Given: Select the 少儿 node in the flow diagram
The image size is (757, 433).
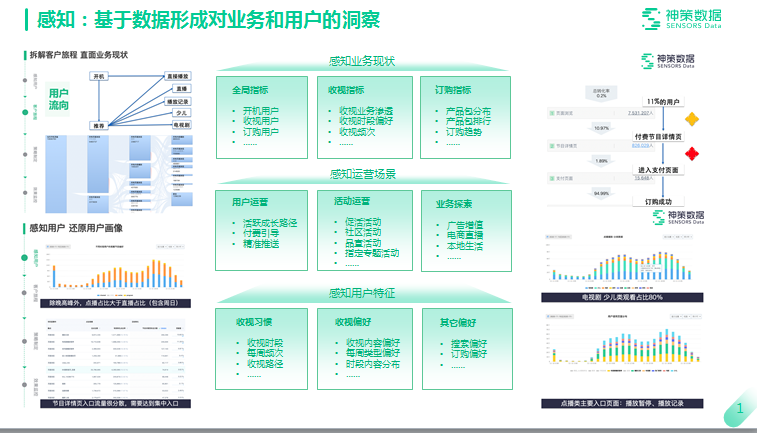Looking at the screenshot, I should click(182, 113).
